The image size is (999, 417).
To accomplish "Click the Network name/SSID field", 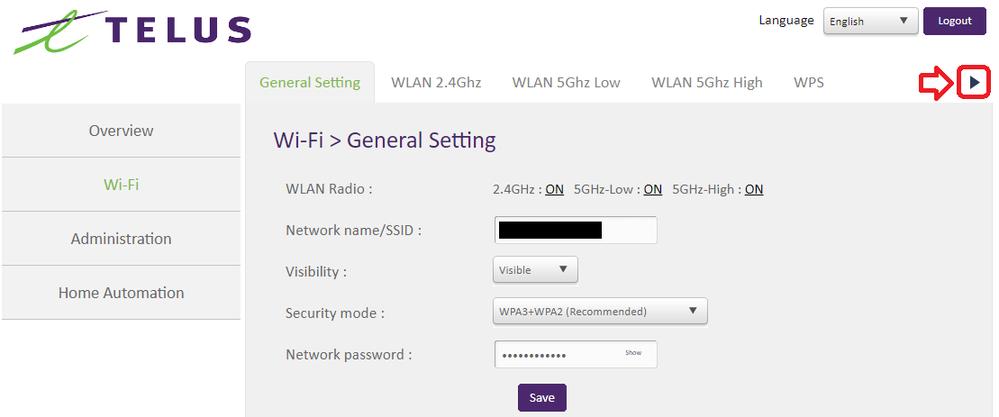I will 575,230.
